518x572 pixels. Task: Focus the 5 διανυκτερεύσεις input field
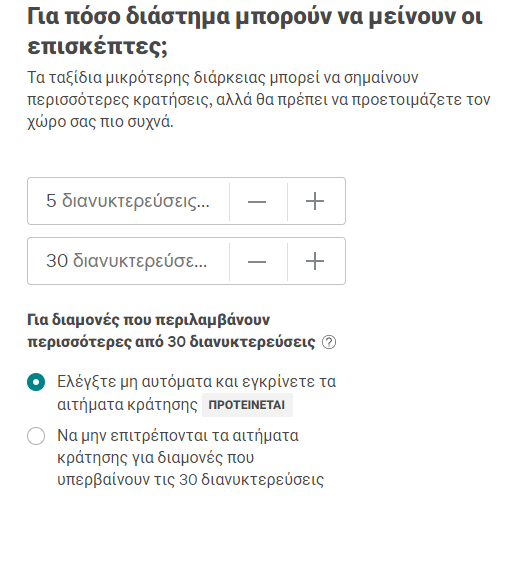pyautogui.click(x=128, y=201)
